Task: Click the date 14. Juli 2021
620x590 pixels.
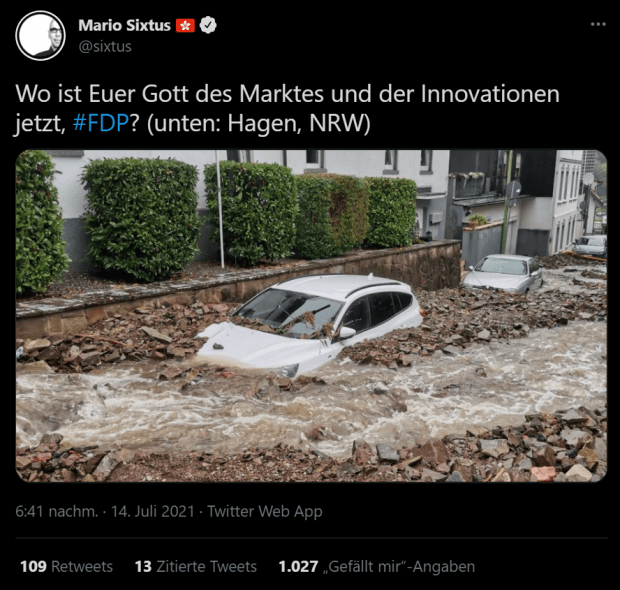Action: [153, 511]
